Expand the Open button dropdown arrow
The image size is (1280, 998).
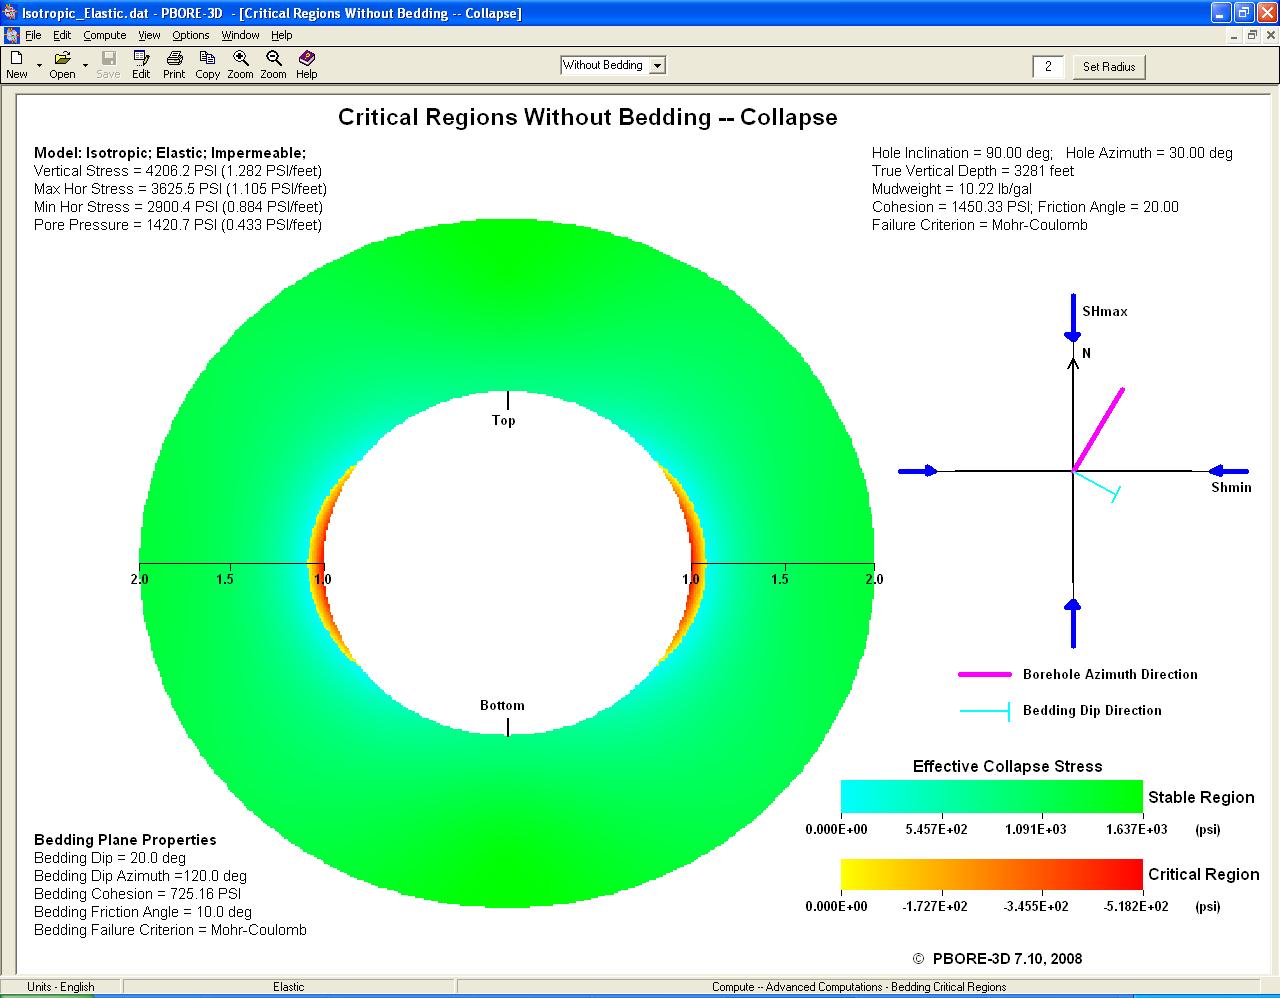click(85, 66)
